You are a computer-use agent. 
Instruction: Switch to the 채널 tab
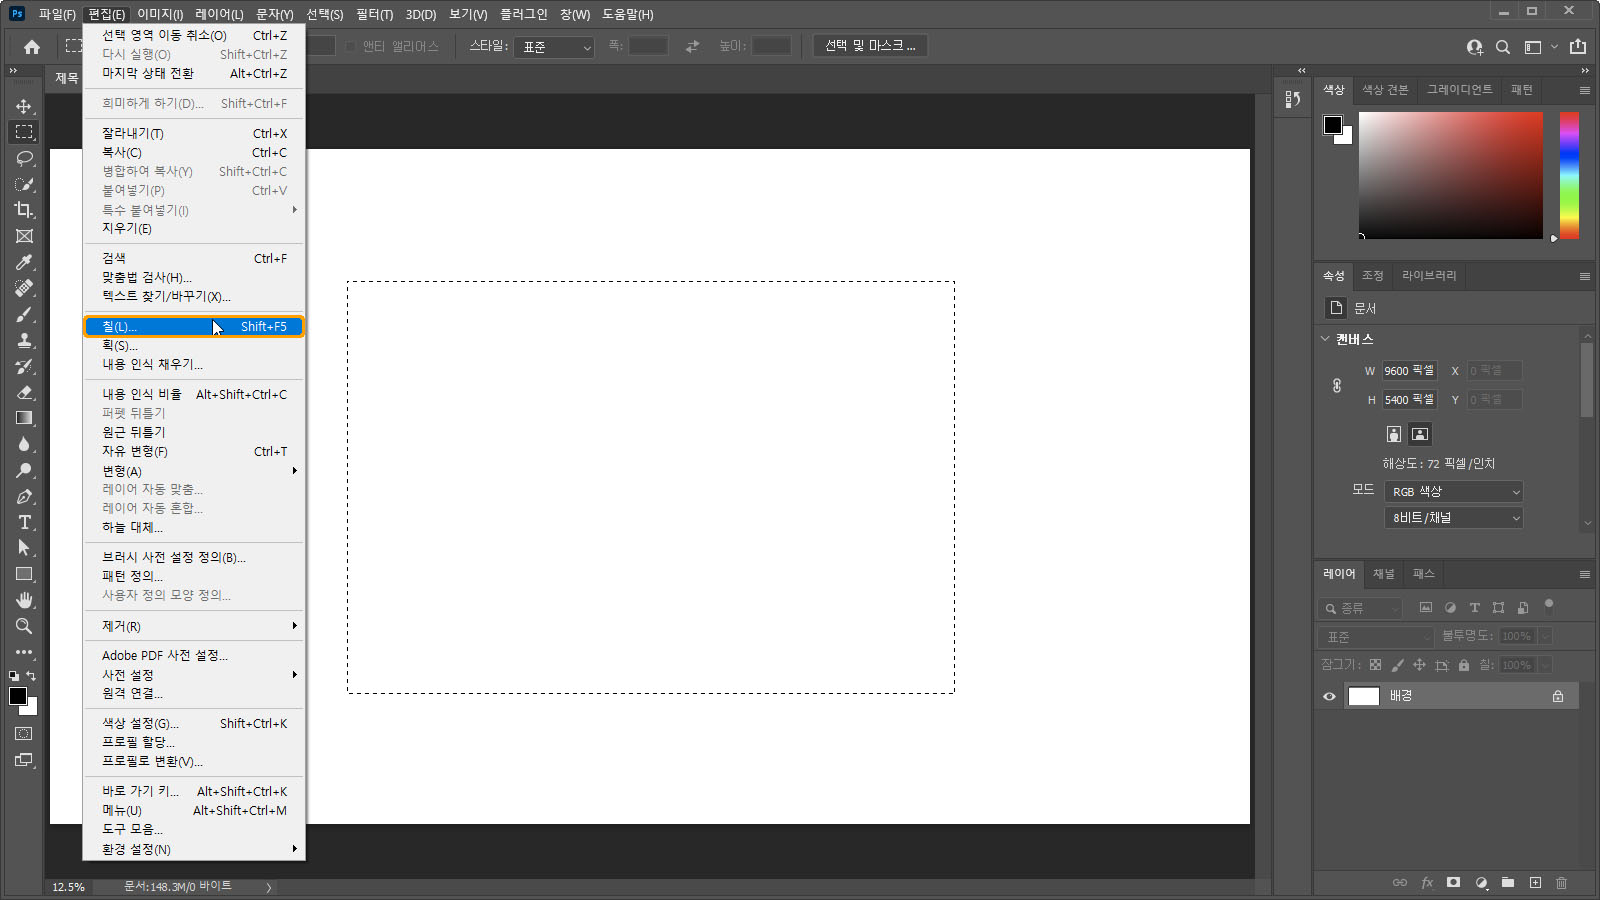[x=1384, y=574]
